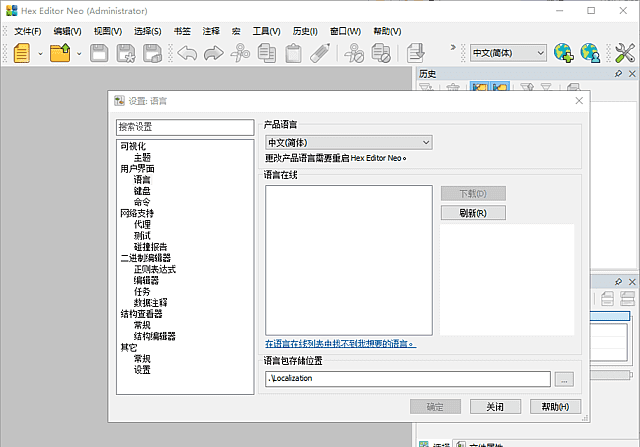Click the globe with plus icon

point(564,53)
